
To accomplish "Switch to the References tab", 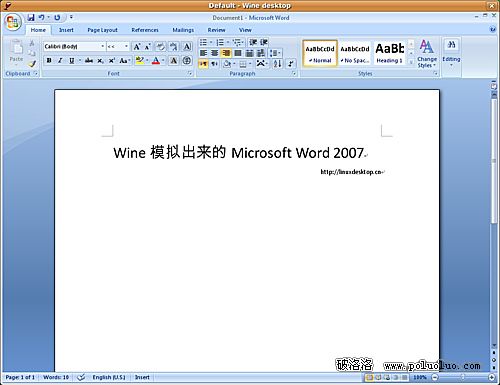I will pyautogui.click(x=145, y=30).
